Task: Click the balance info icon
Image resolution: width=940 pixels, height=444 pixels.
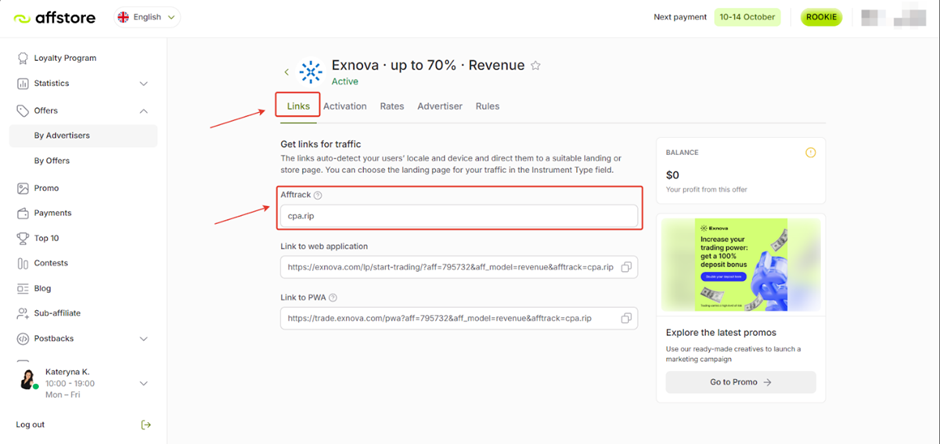Action: tap(810, 153)
